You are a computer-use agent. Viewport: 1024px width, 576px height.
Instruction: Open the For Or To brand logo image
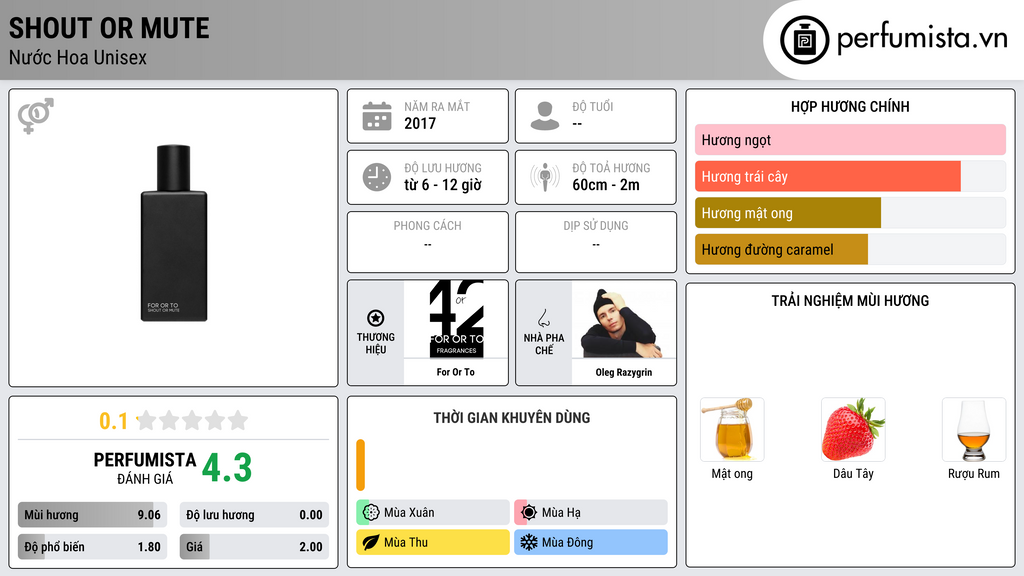tap(456, 319)
